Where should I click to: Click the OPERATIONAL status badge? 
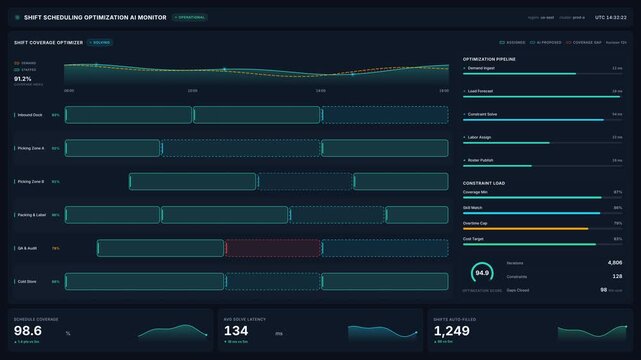[190, 18]
